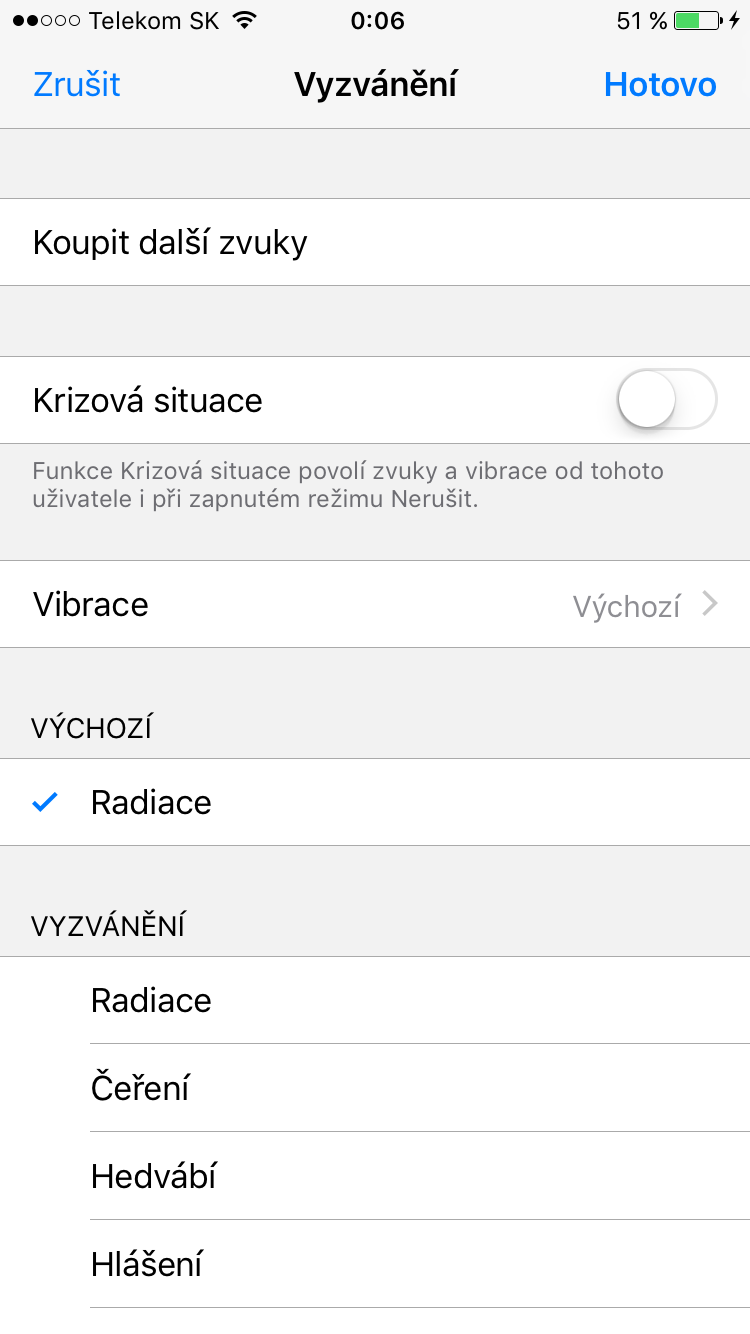This screenshot has height=1334, width=750.
Task: Open Koupit další zvuky
Action: (x=170, y=243)
